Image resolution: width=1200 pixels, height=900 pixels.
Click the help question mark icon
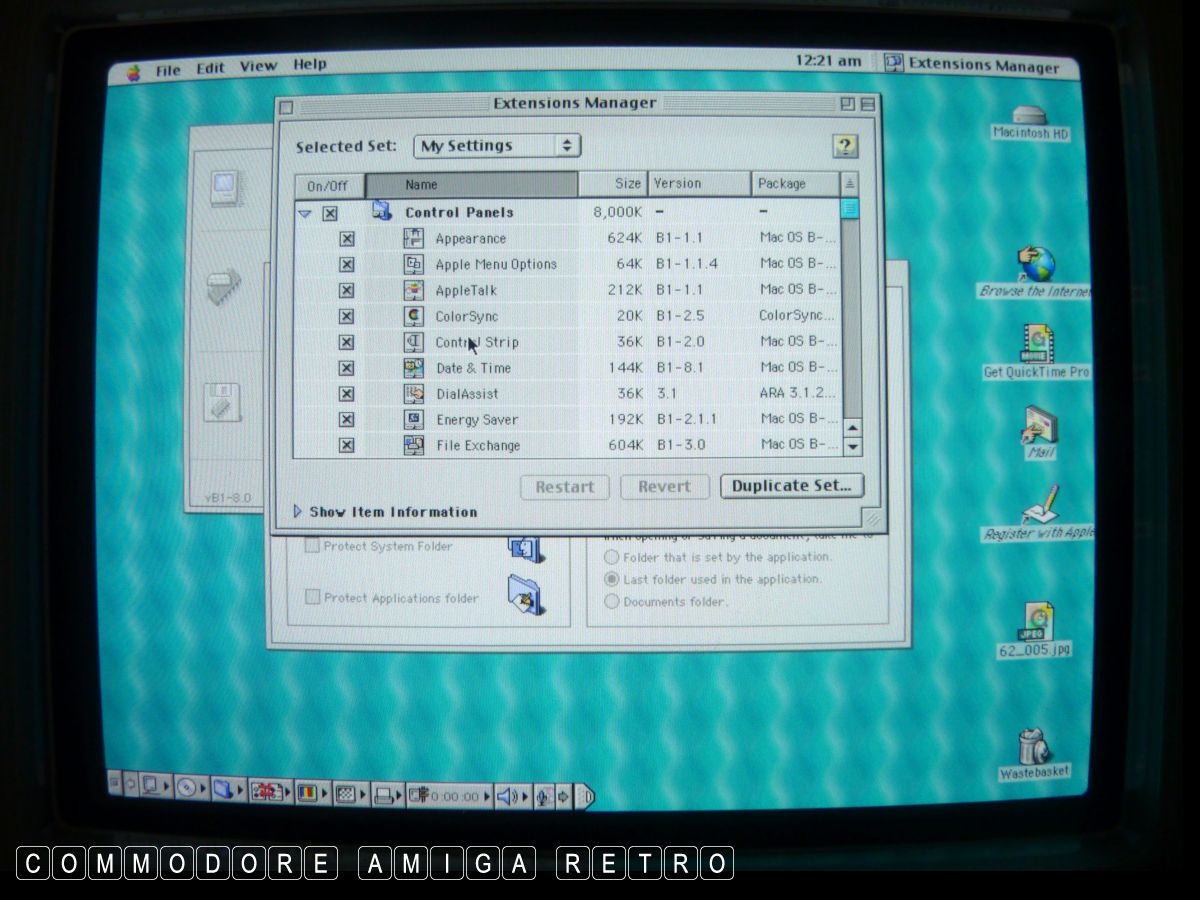[x=845, y=146]
